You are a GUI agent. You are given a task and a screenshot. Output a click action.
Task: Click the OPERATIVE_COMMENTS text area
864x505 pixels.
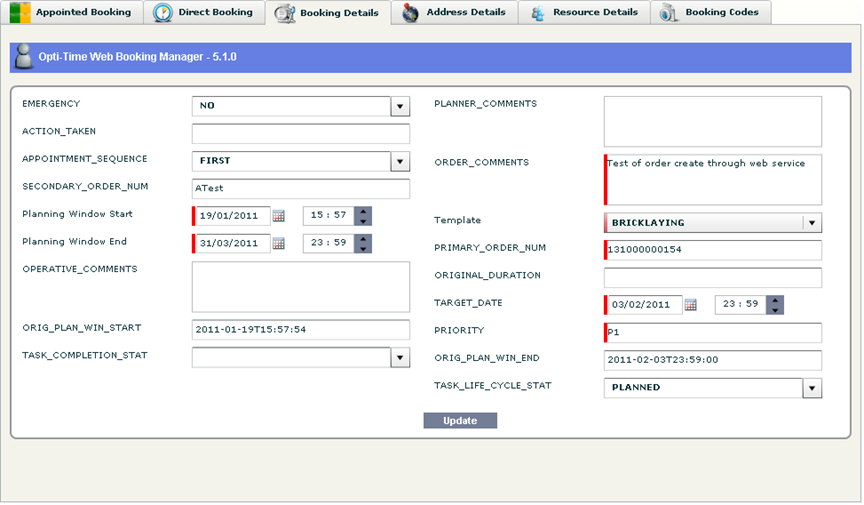[301, 287]
